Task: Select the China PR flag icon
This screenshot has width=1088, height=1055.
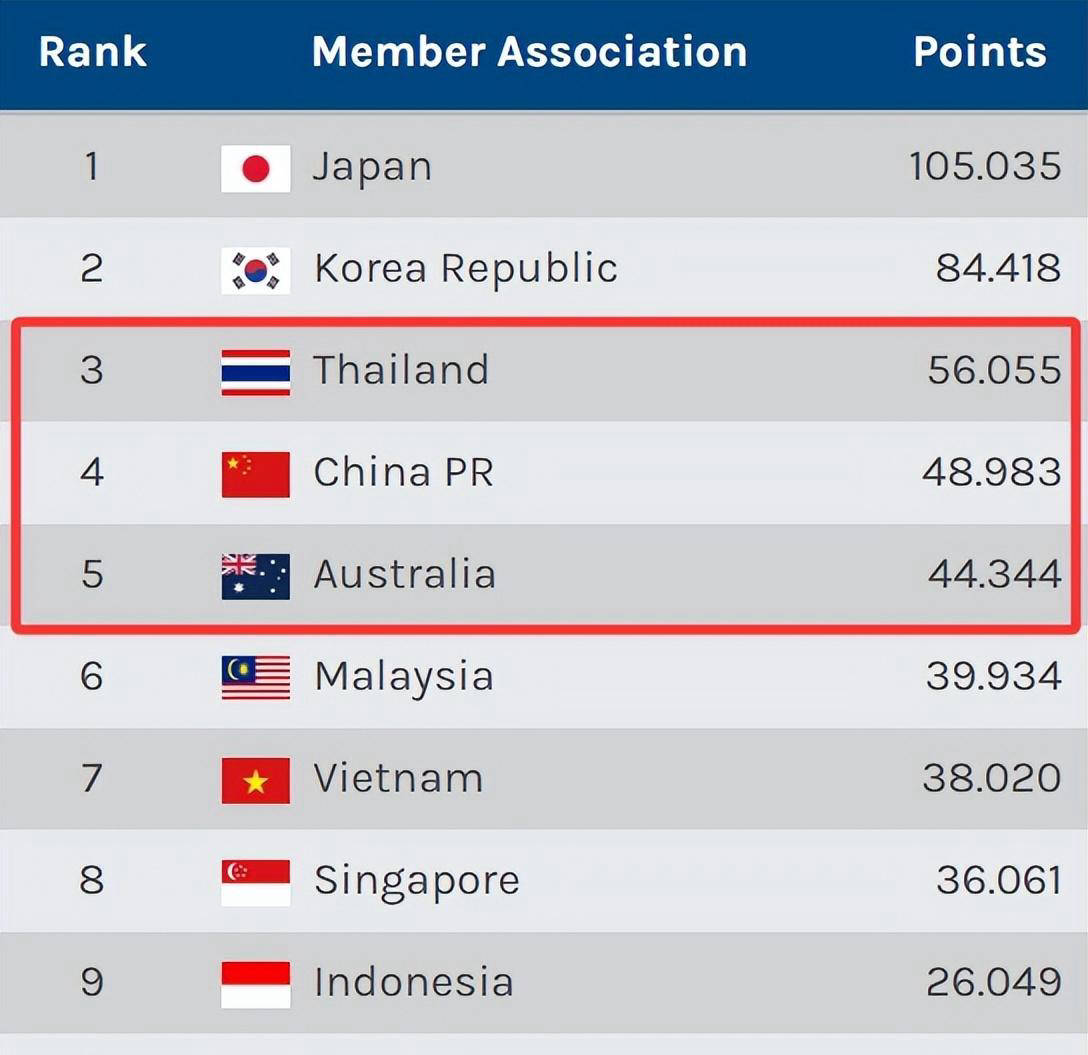Action: click(255, 474)
